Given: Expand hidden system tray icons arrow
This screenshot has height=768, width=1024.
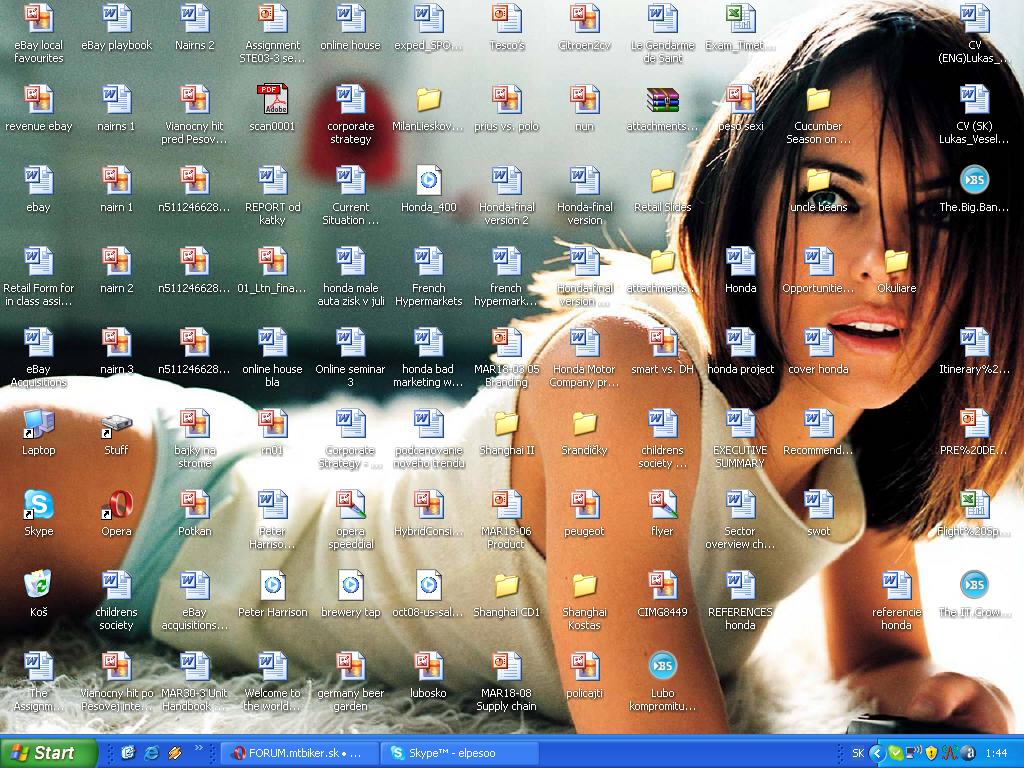Looking at the screenshot, I should click(x=877, y=753).
